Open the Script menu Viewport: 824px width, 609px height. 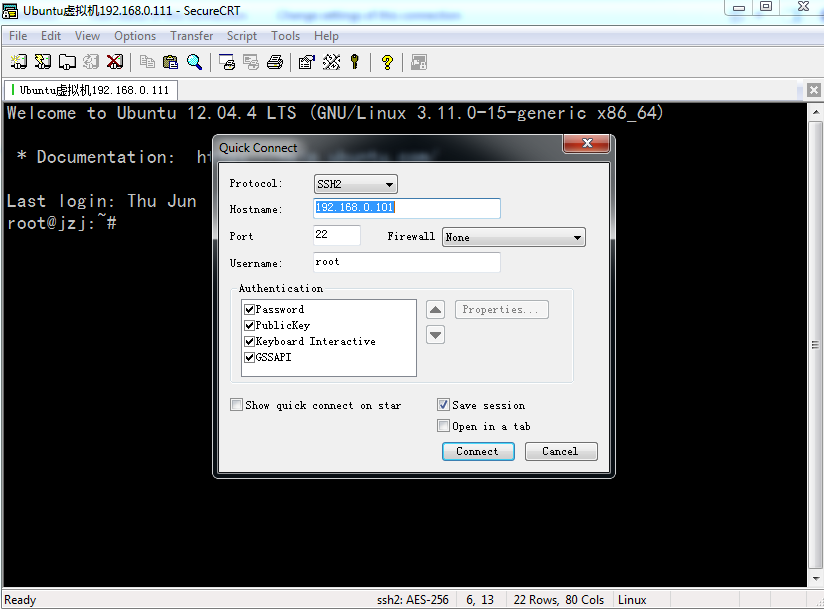242,36
